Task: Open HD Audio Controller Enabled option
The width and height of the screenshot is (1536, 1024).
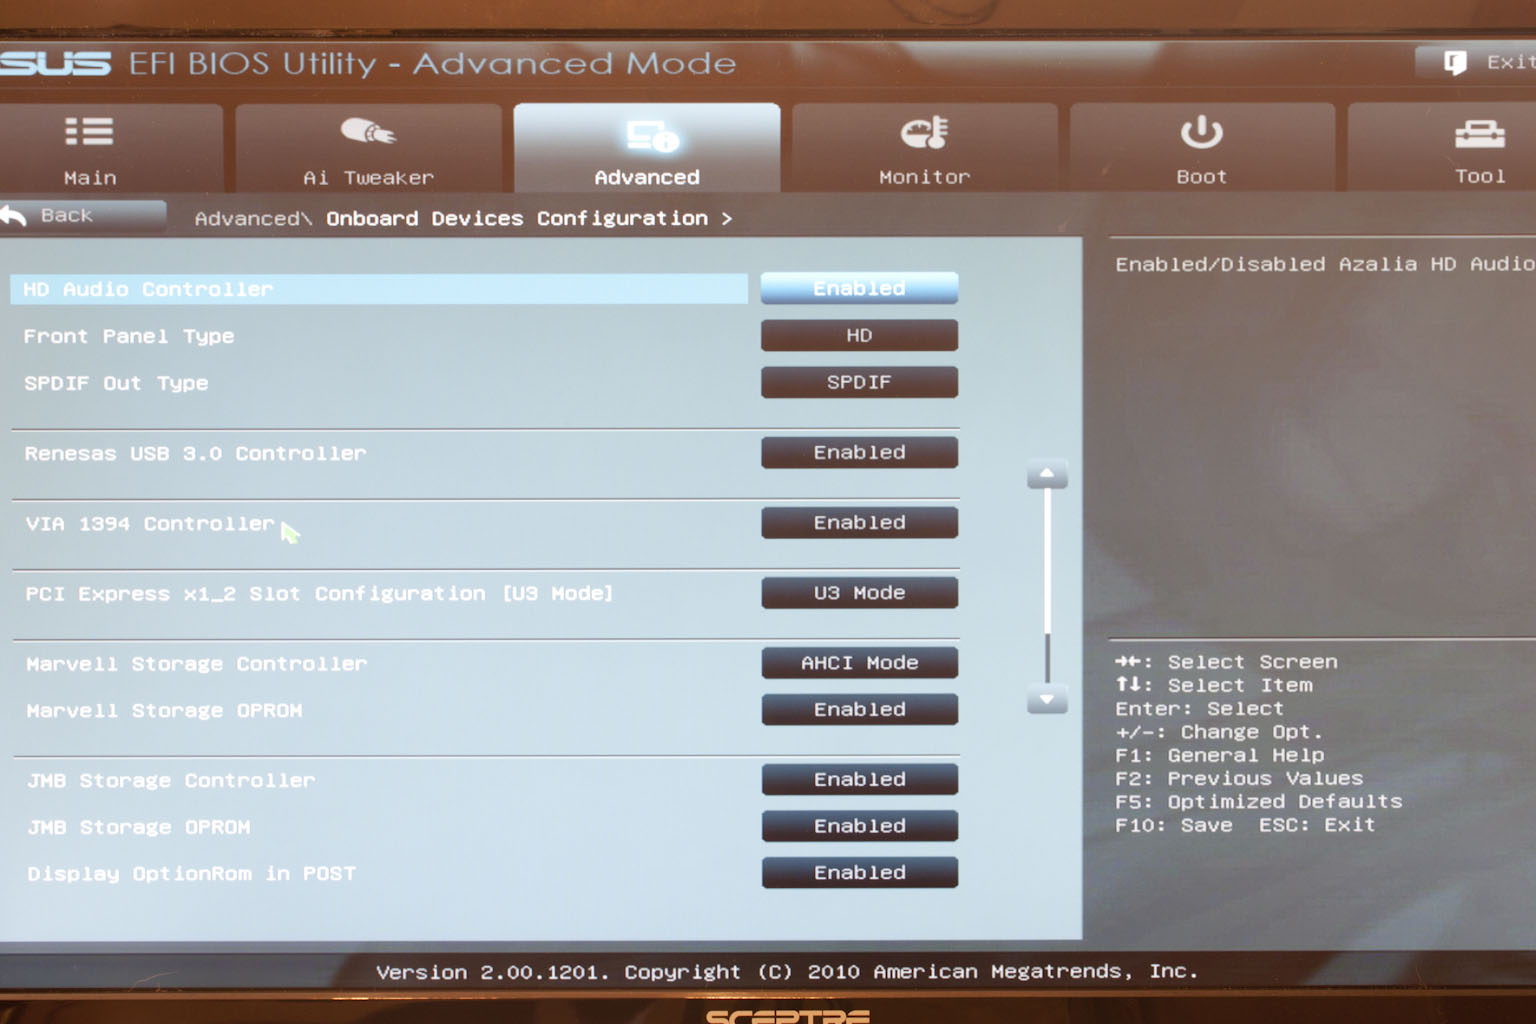Action: 859,288
